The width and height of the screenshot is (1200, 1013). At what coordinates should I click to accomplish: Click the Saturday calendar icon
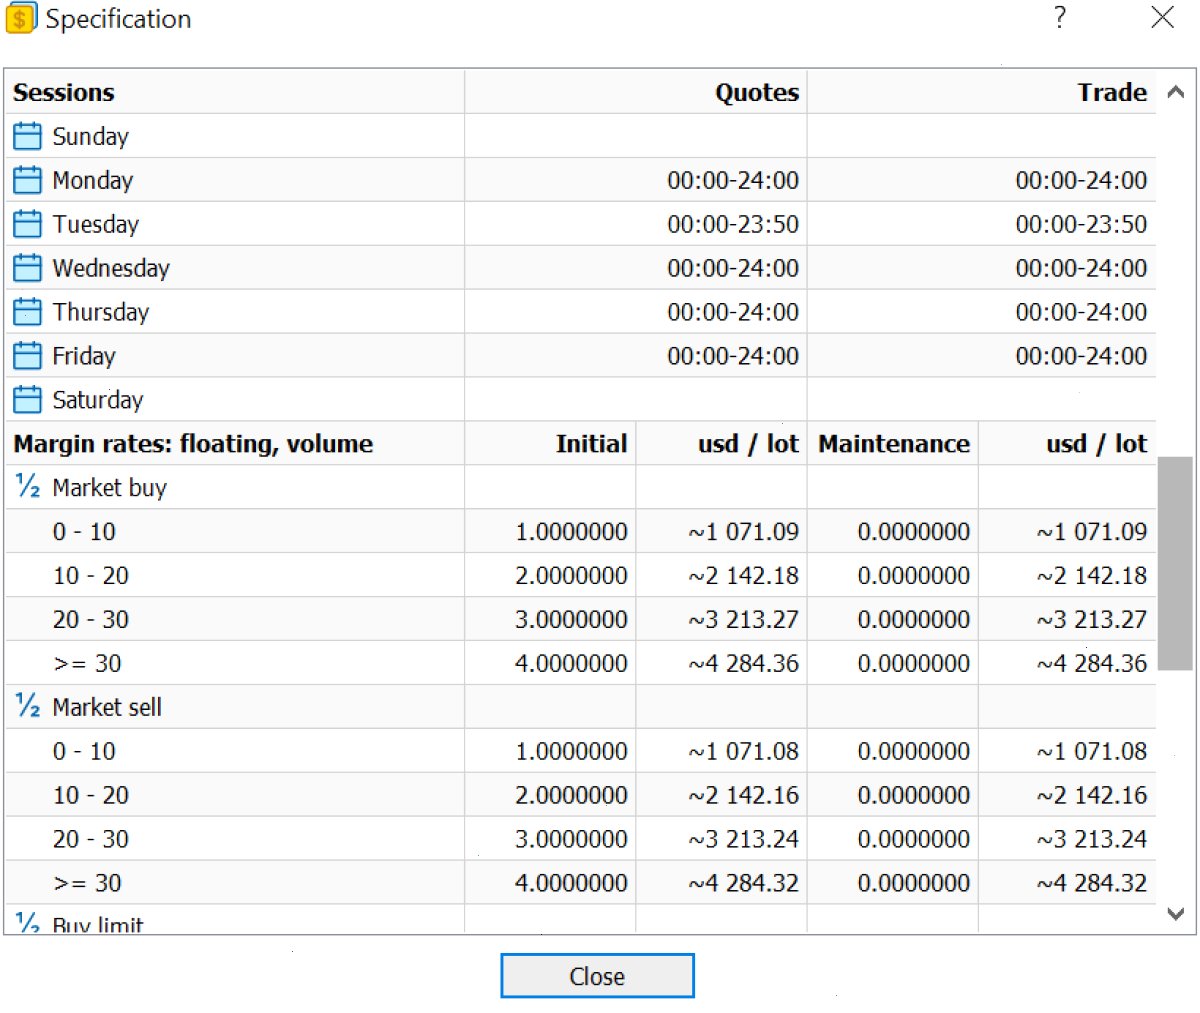28,400
